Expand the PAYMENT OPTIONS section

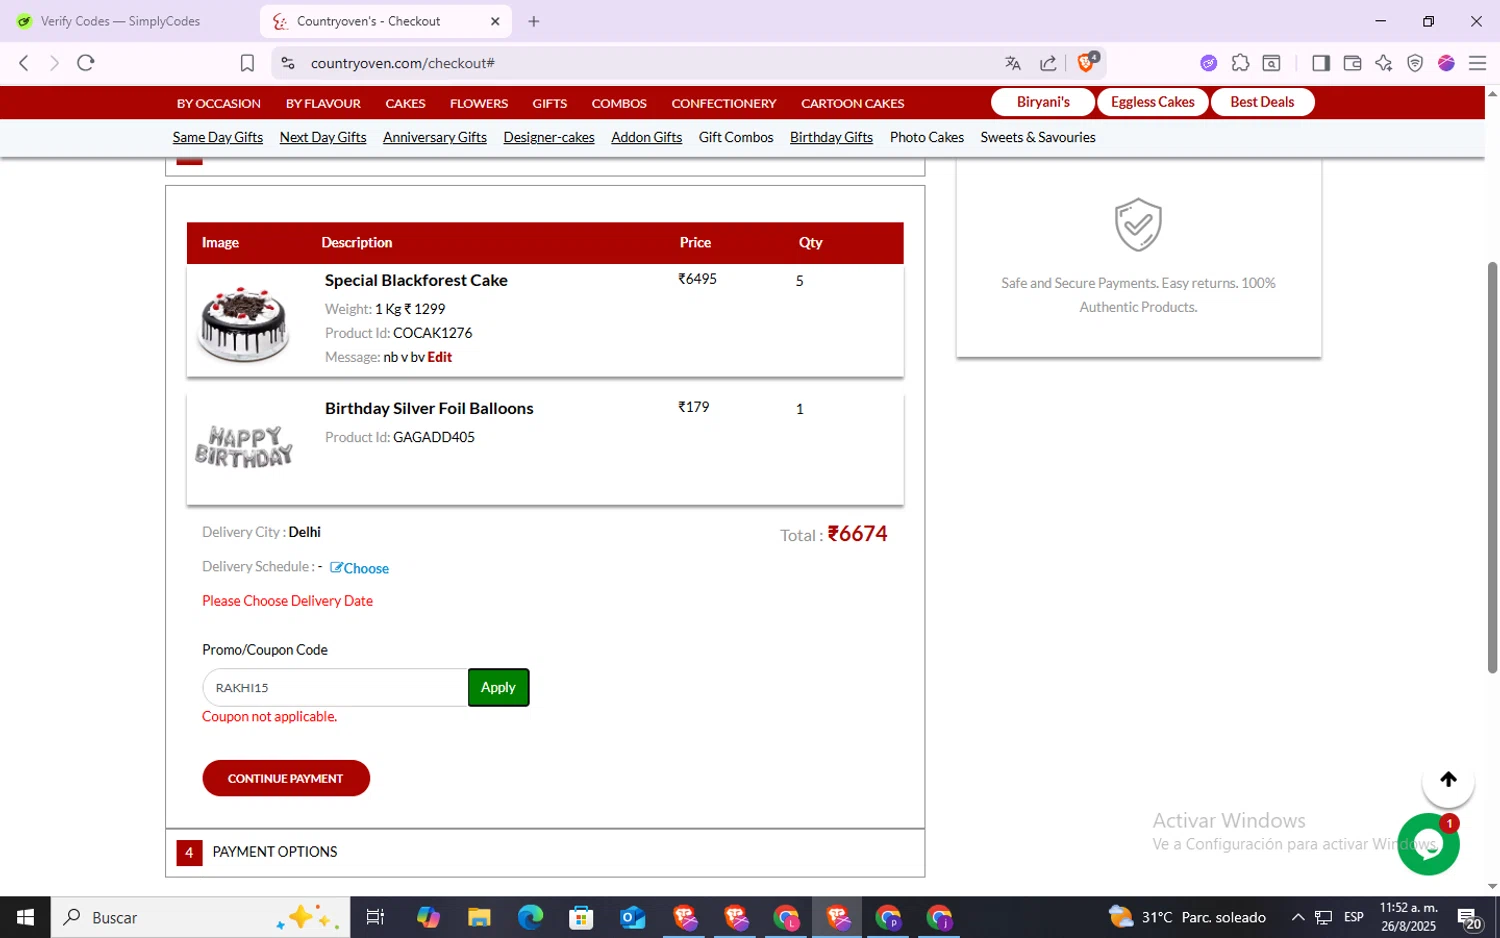point(545,852)
